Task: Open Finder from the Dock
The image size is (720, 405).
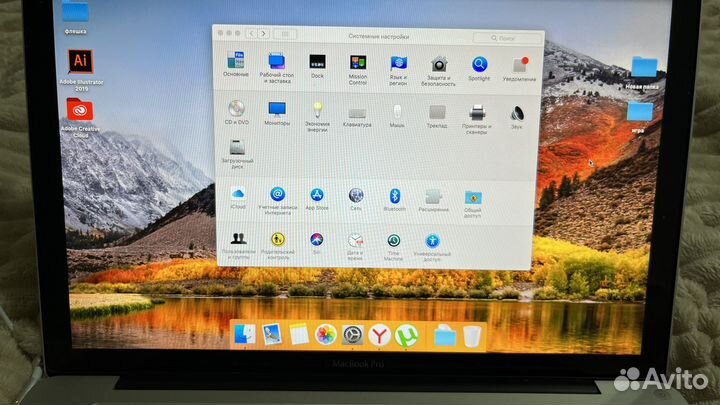Action: pyautogui.click(x=244, y=334)
